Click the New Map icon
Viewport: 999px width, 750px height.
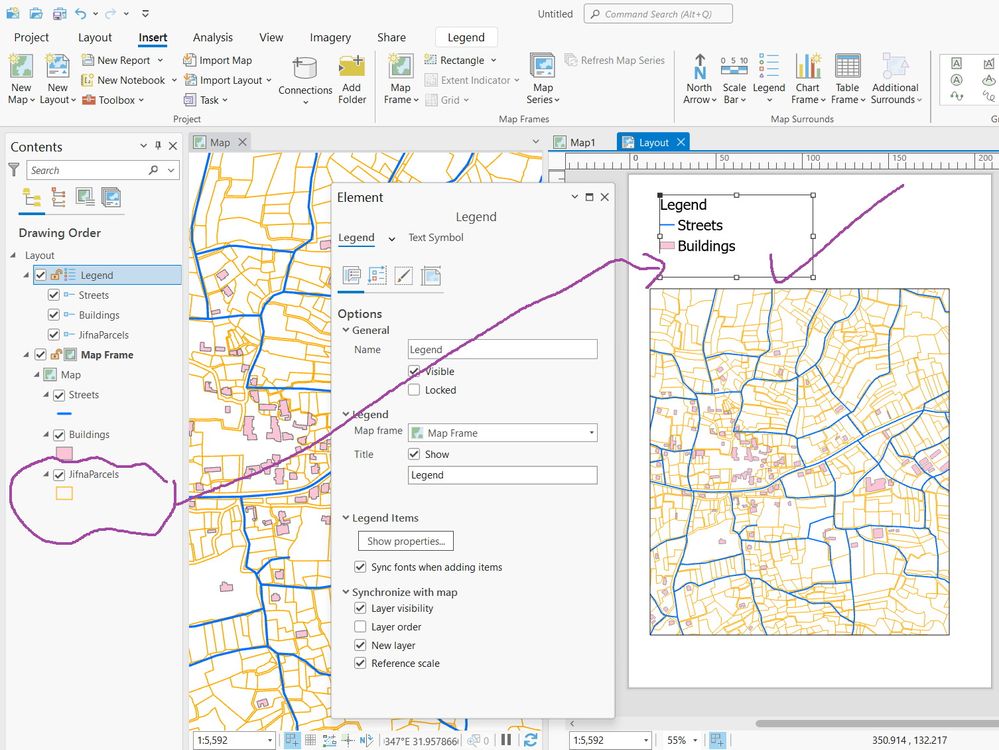tap(20, 67)
